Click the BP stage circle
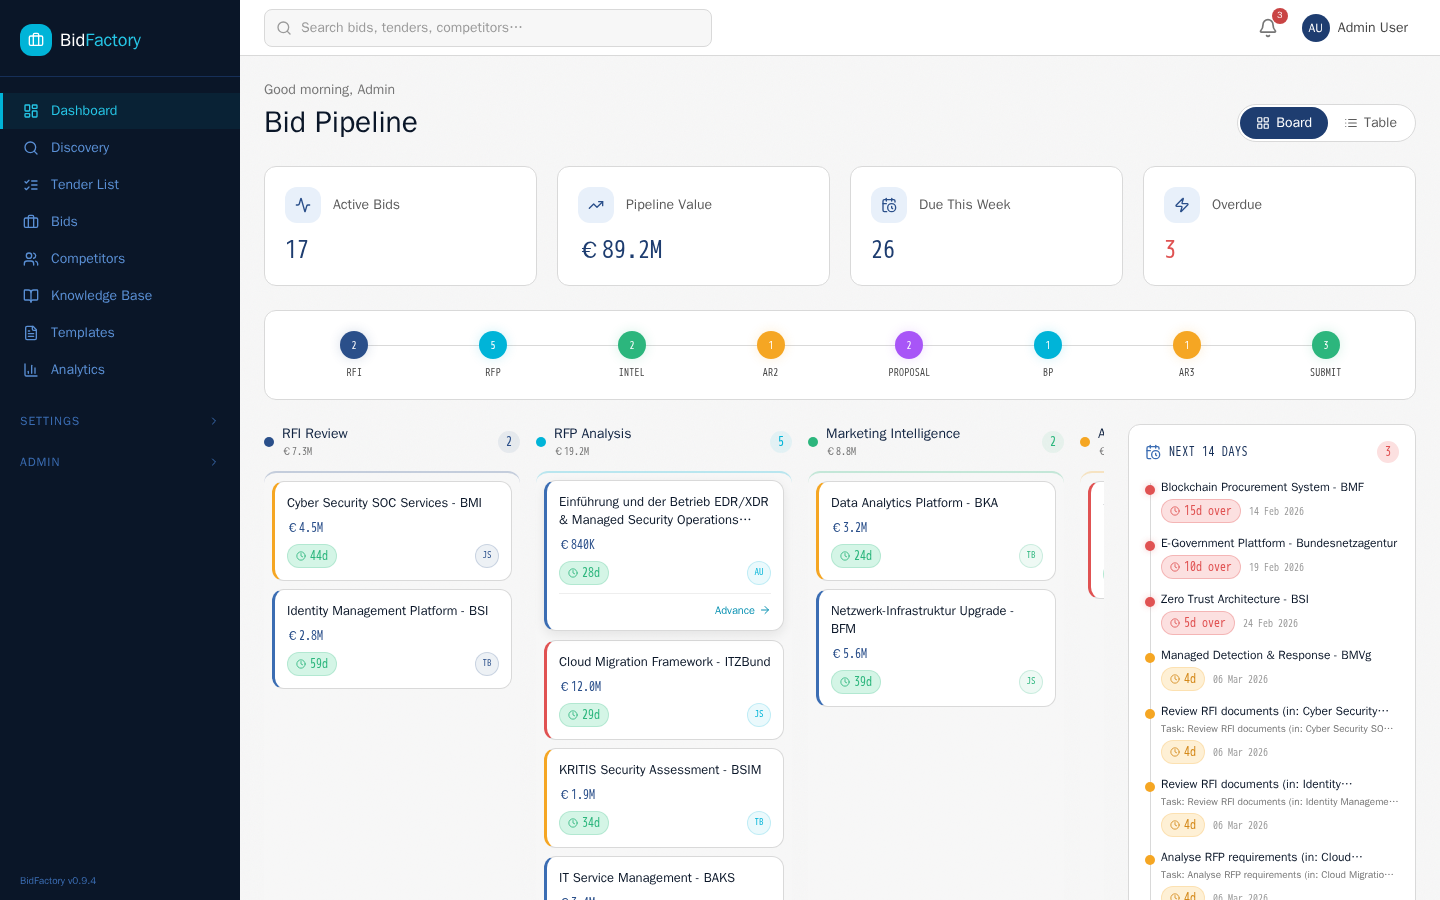The height and width of the screenshot is (900, 1440). tap(1048, 345)
